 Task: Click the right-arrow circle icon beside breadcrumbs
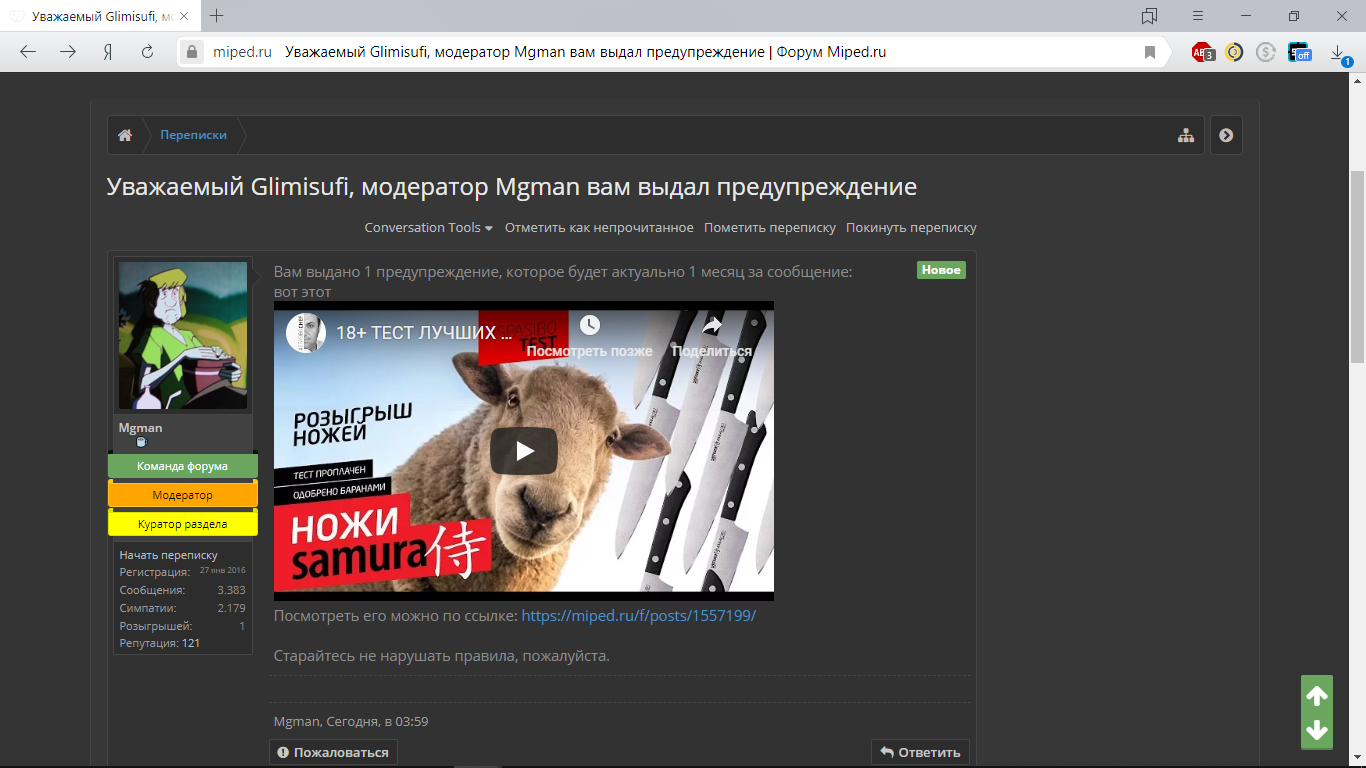click(x=1226, y=136)
